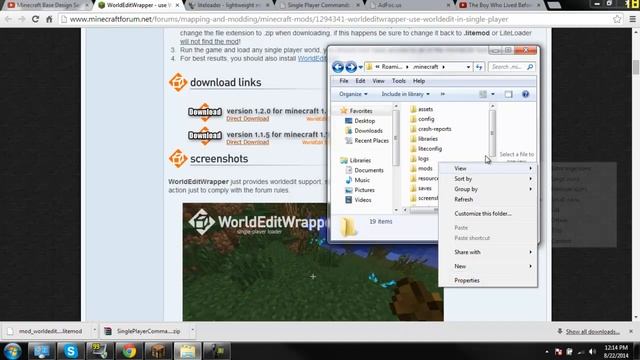Click the Explorer back arrow button
This screenshot has width=640, height=360.
pyautogui.click(x=338, y=67)
